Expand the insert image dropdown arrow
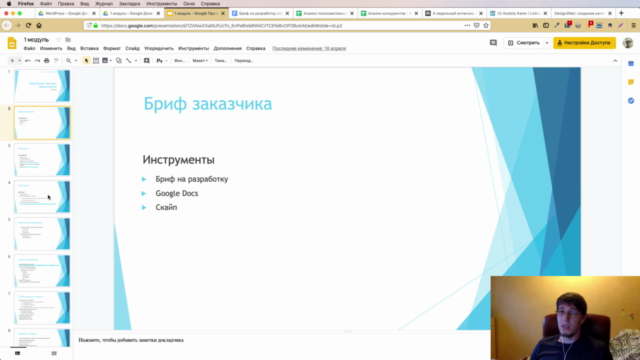The height and width of the screenshot is (360, 640). point(111,60)
